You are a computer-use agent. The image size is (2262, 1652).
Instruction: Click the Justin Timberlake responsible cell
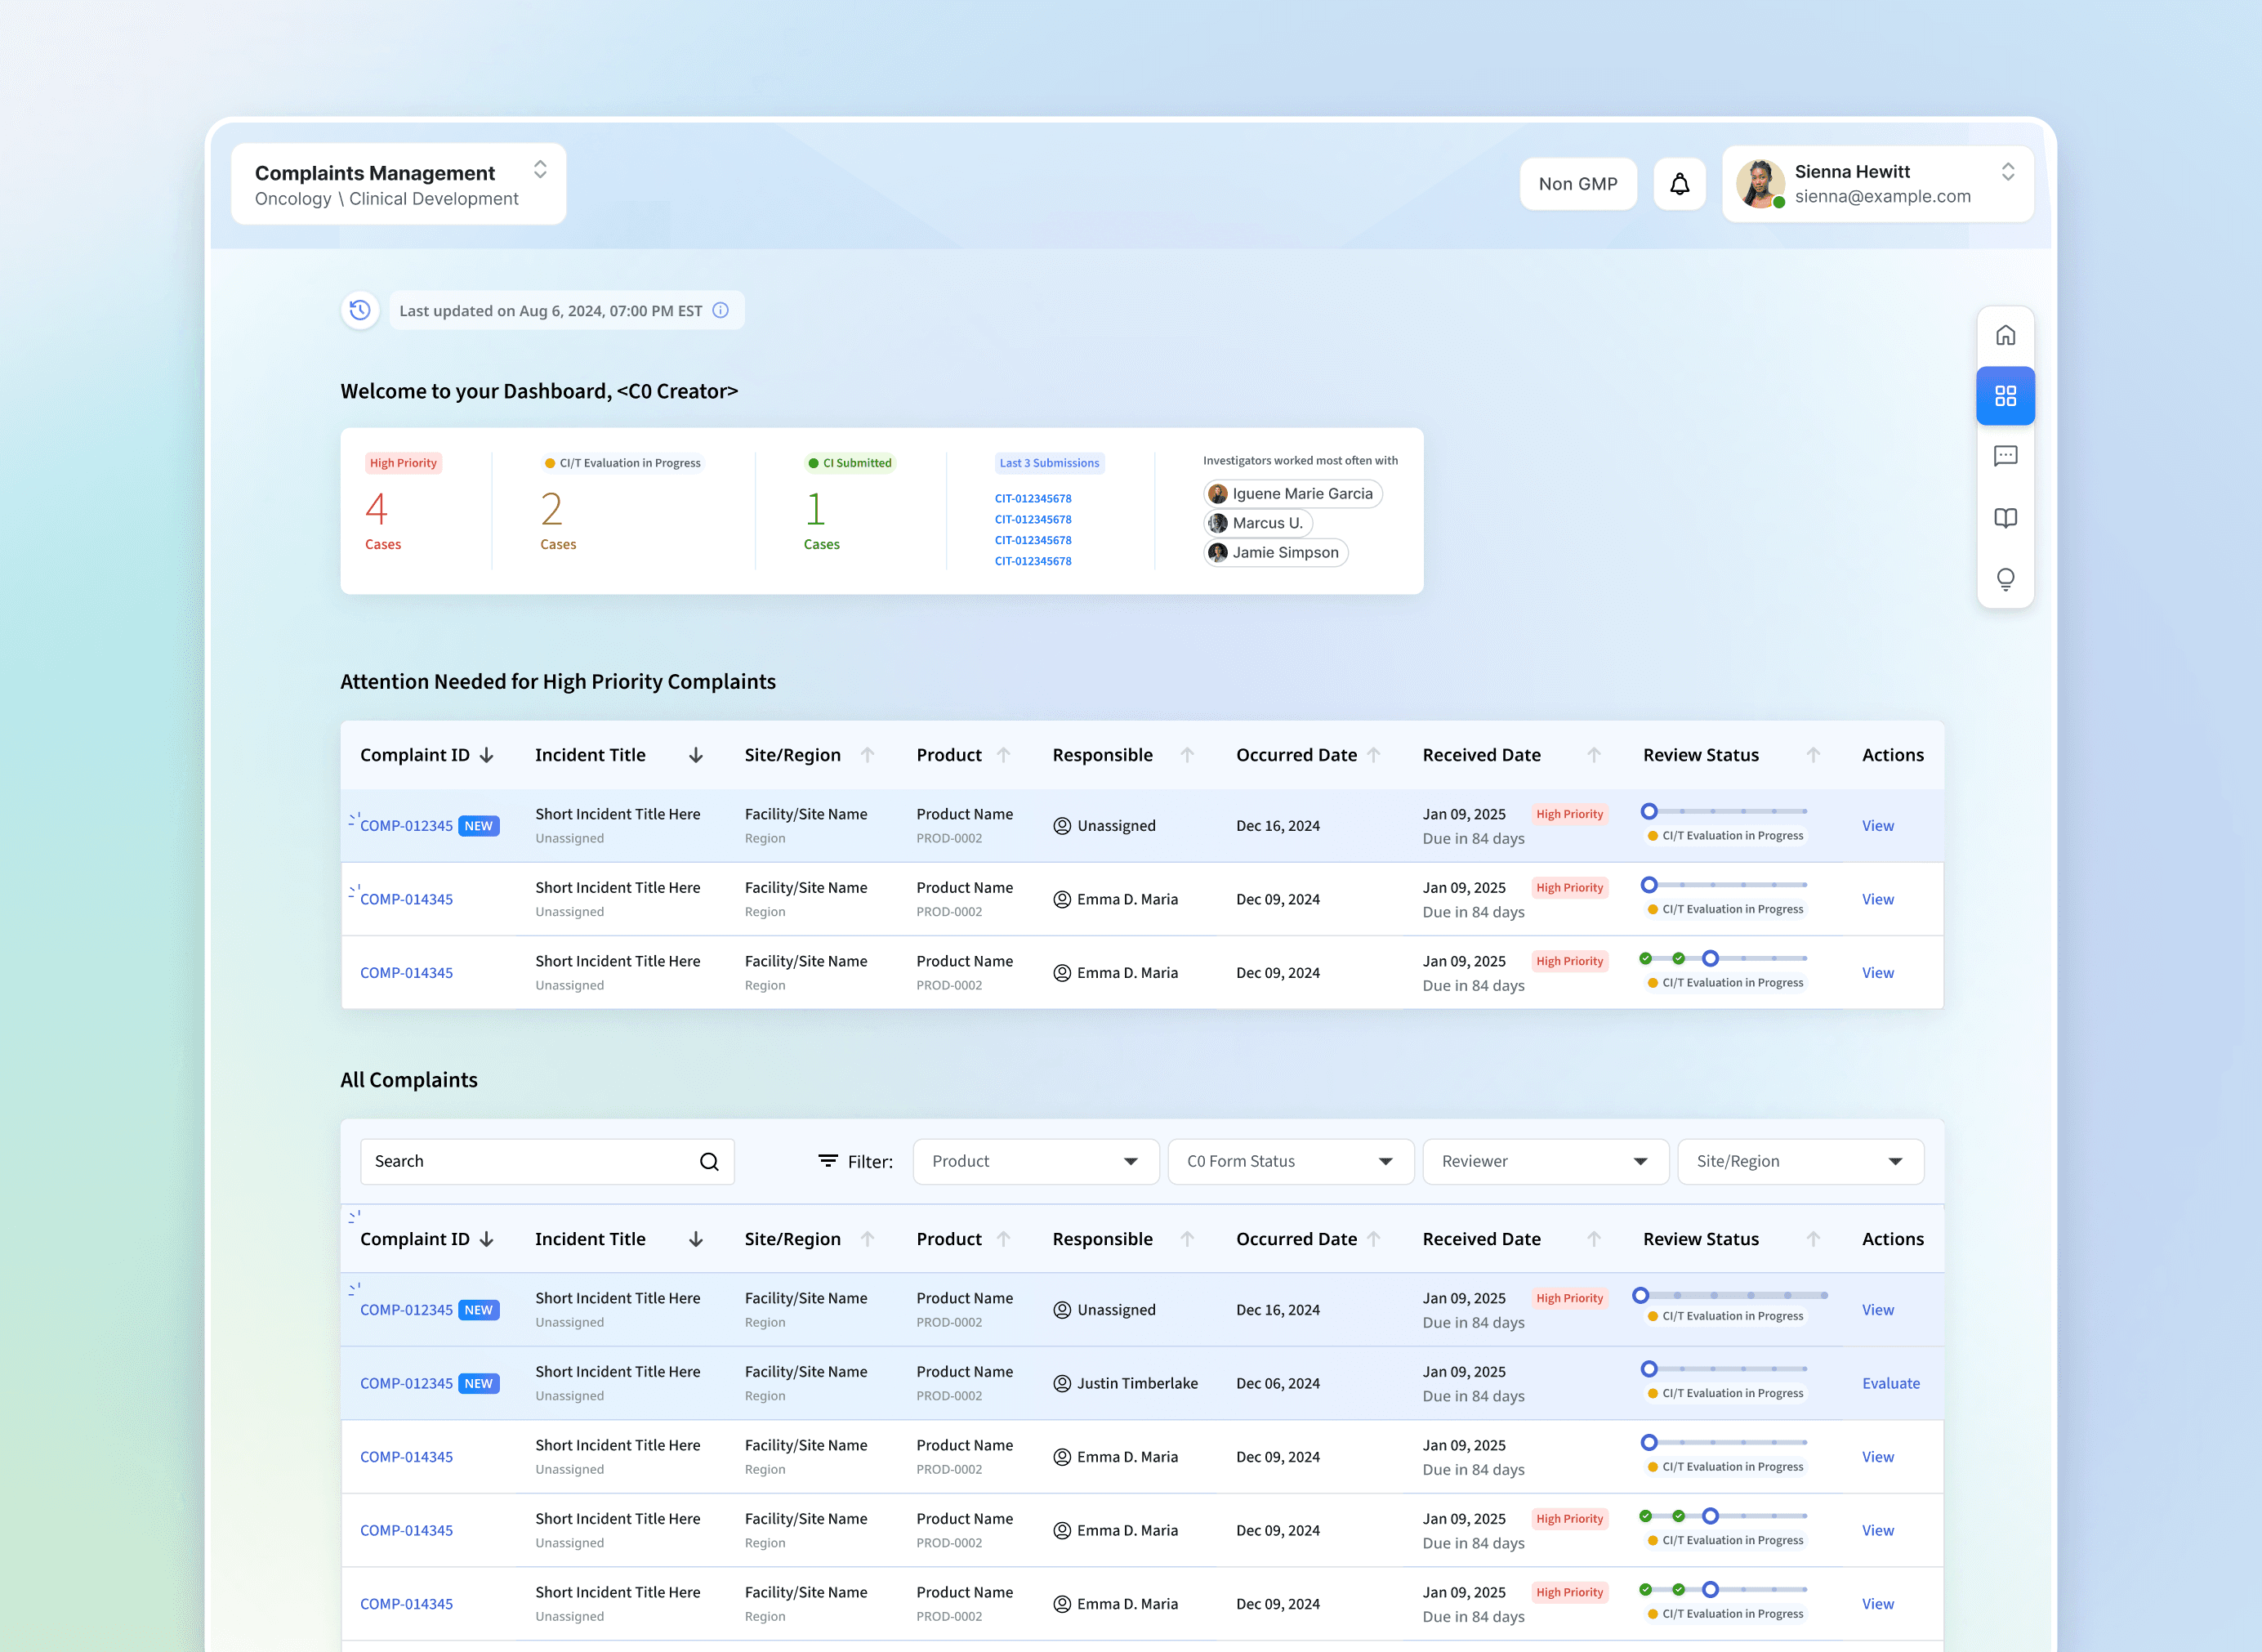coord(1125,1383)
